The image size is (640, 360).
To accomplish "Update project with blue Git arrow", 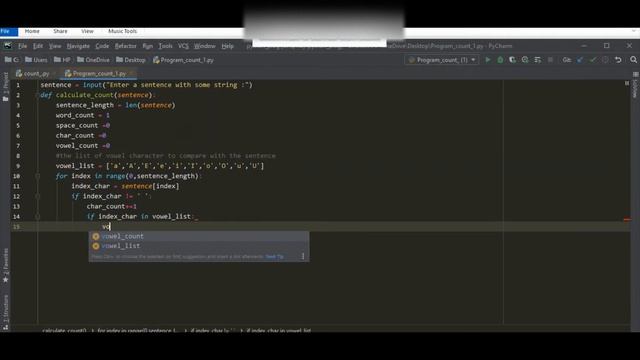I will click(580, 60).
